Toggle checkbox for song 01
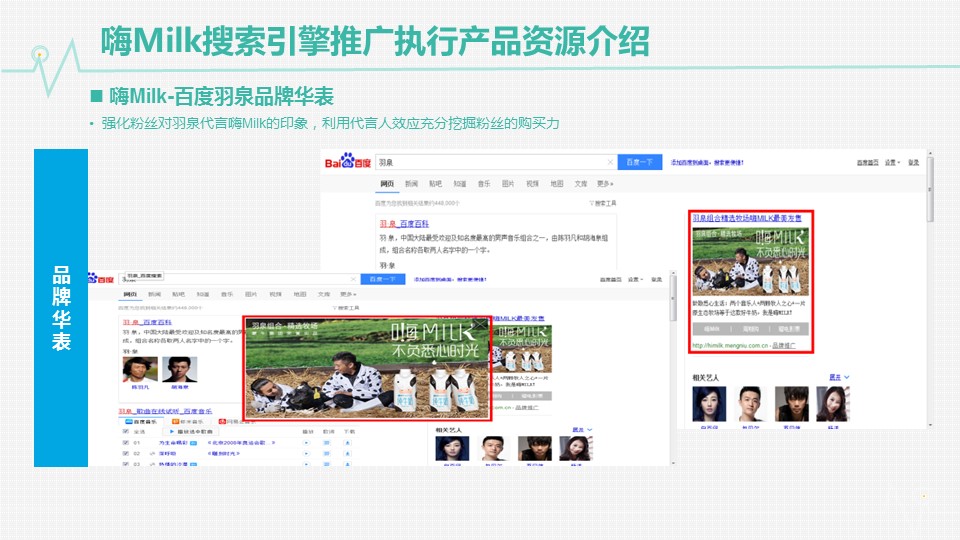Screen dimensions: 960x540 click(126, 442)
